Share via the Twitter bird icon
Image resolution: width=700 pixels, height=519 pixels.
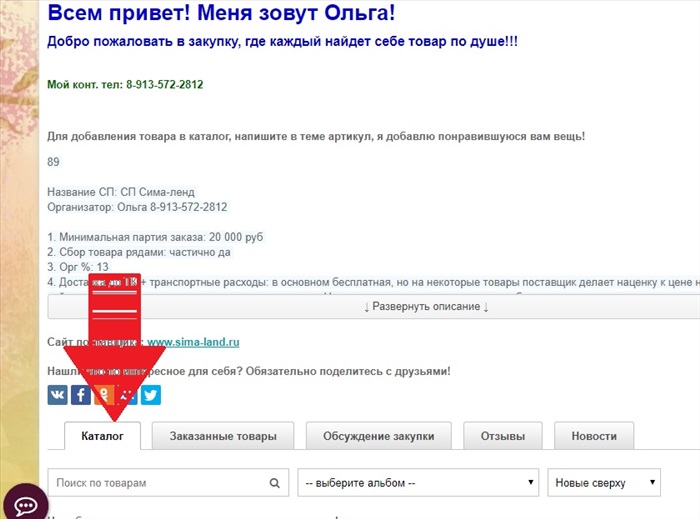coord(151,395)
